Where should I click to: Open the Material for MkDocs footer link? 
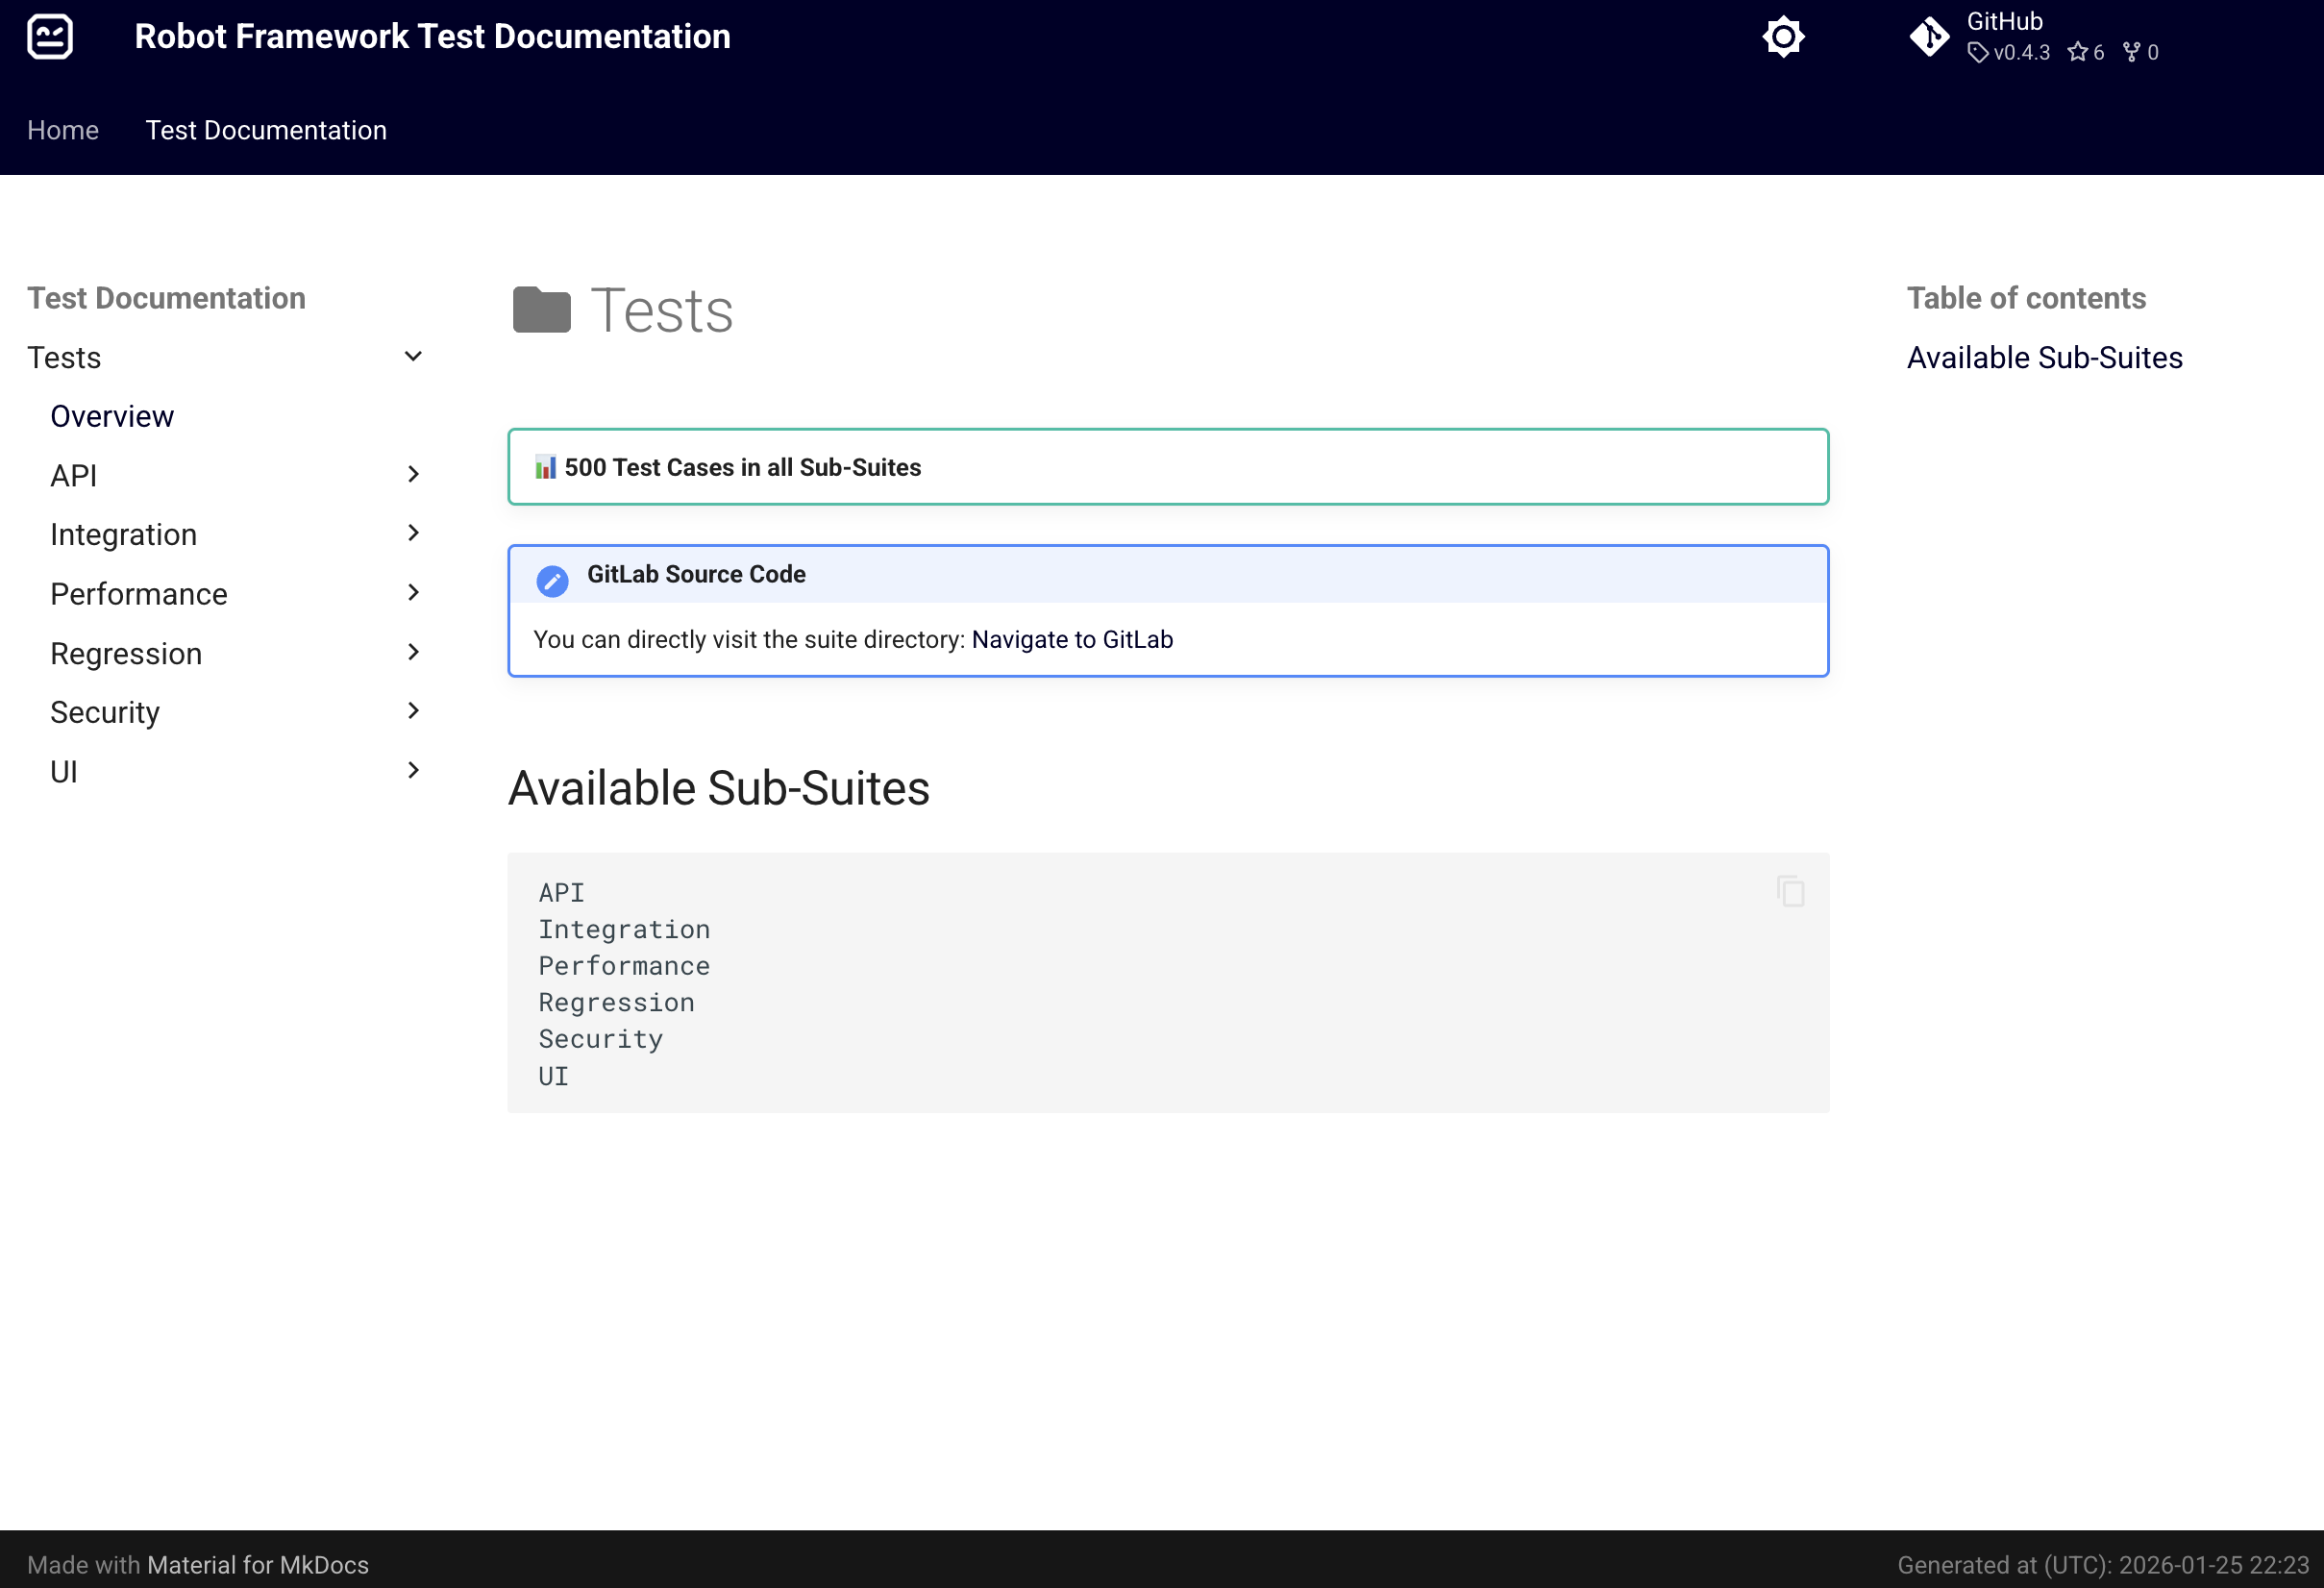click(x=257, y=1565)
